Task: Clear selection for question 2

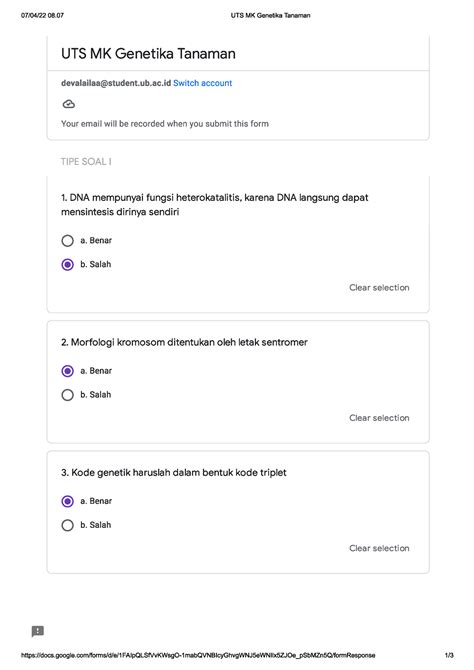Action: [x=379, y=418]
